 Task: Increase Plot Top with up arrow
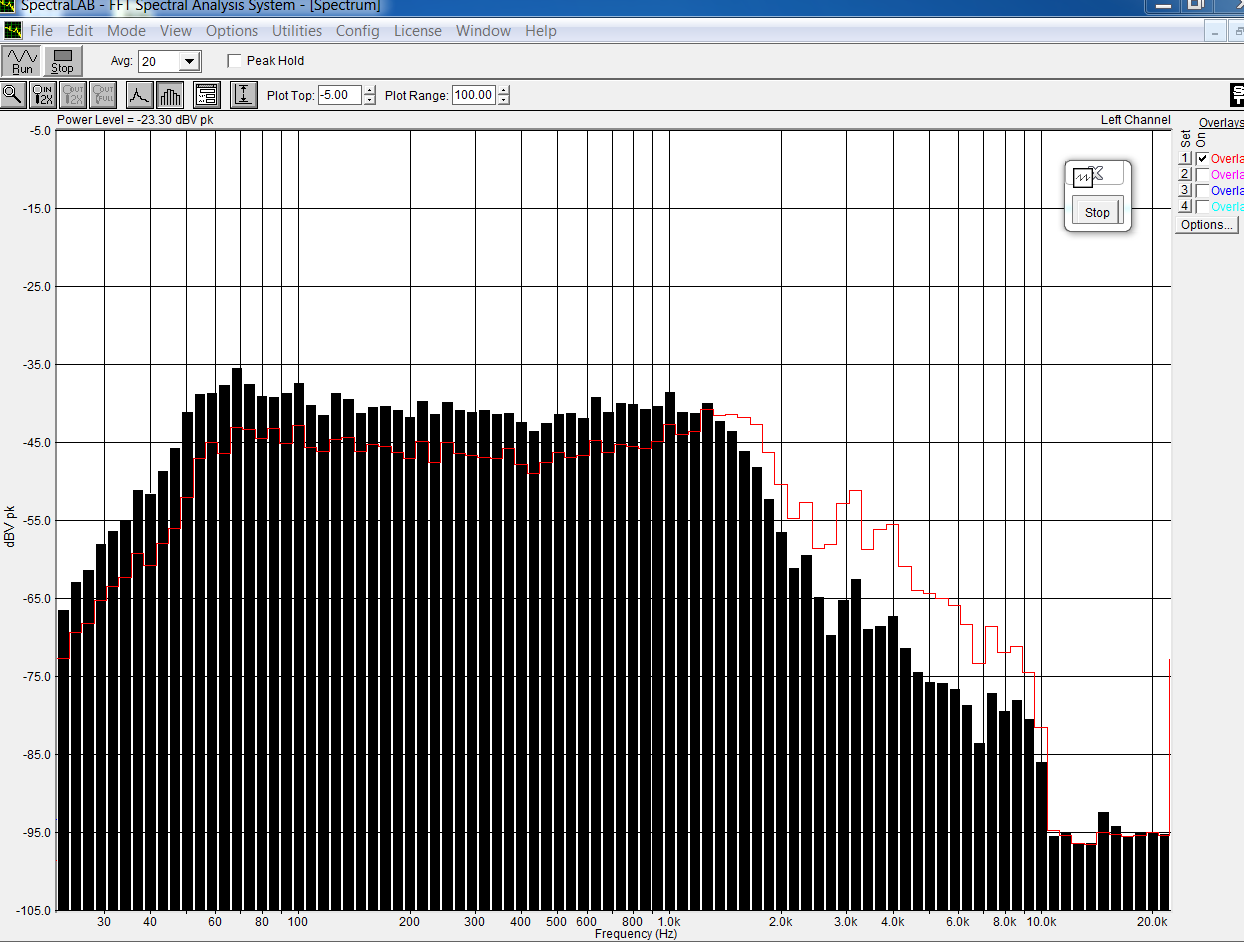[370, 91]
